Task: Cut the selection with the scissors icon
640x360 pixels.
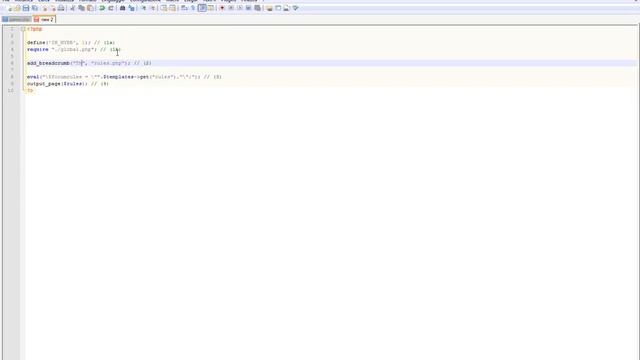Action: pos(73,8)
